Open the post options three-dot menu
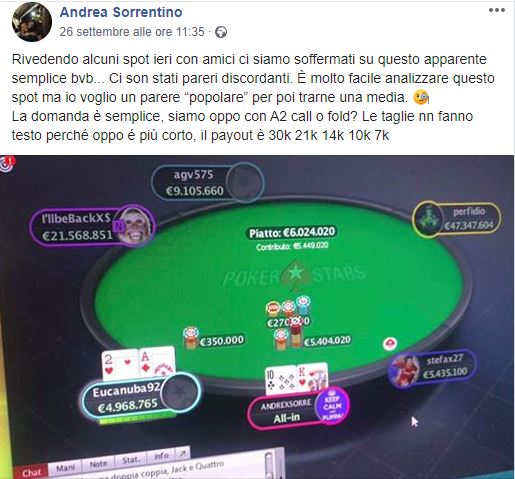 [x=497, y=10]
